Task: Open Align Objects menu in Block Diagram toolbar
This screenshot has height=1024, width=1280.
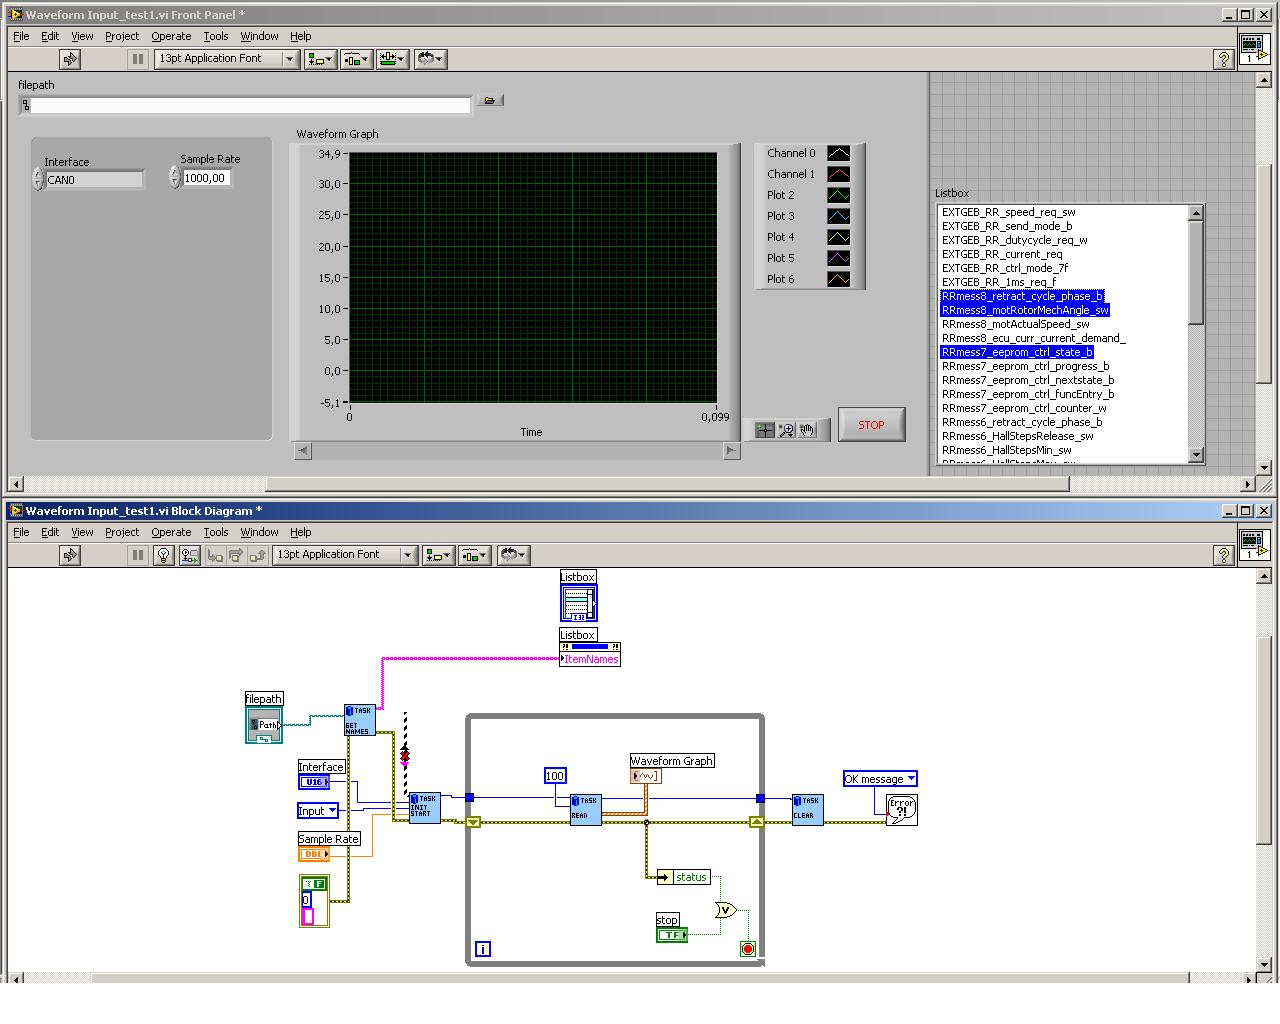Action: click(438, 555)
